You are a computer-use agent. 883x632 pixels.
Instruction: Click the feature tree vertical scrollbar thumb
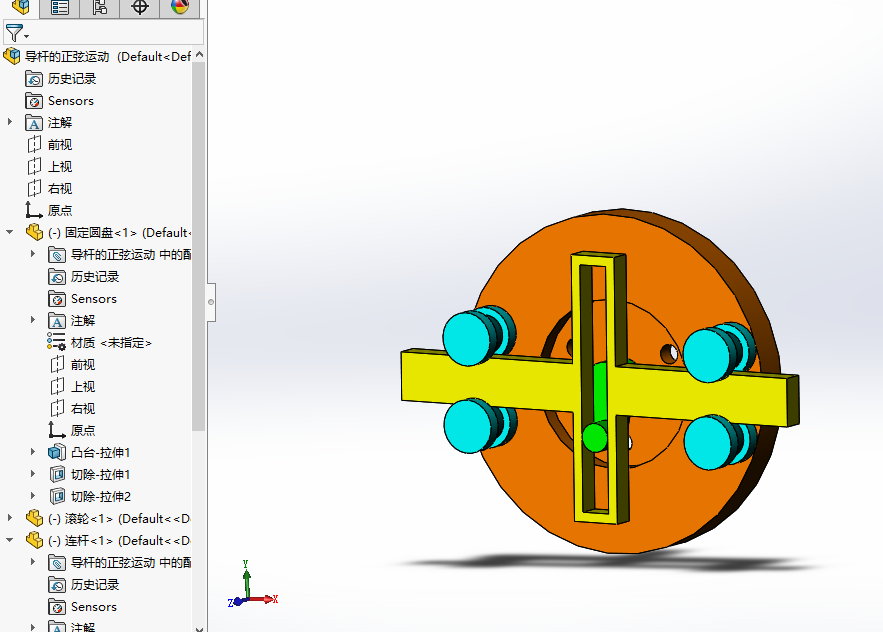tap(198, 247)
